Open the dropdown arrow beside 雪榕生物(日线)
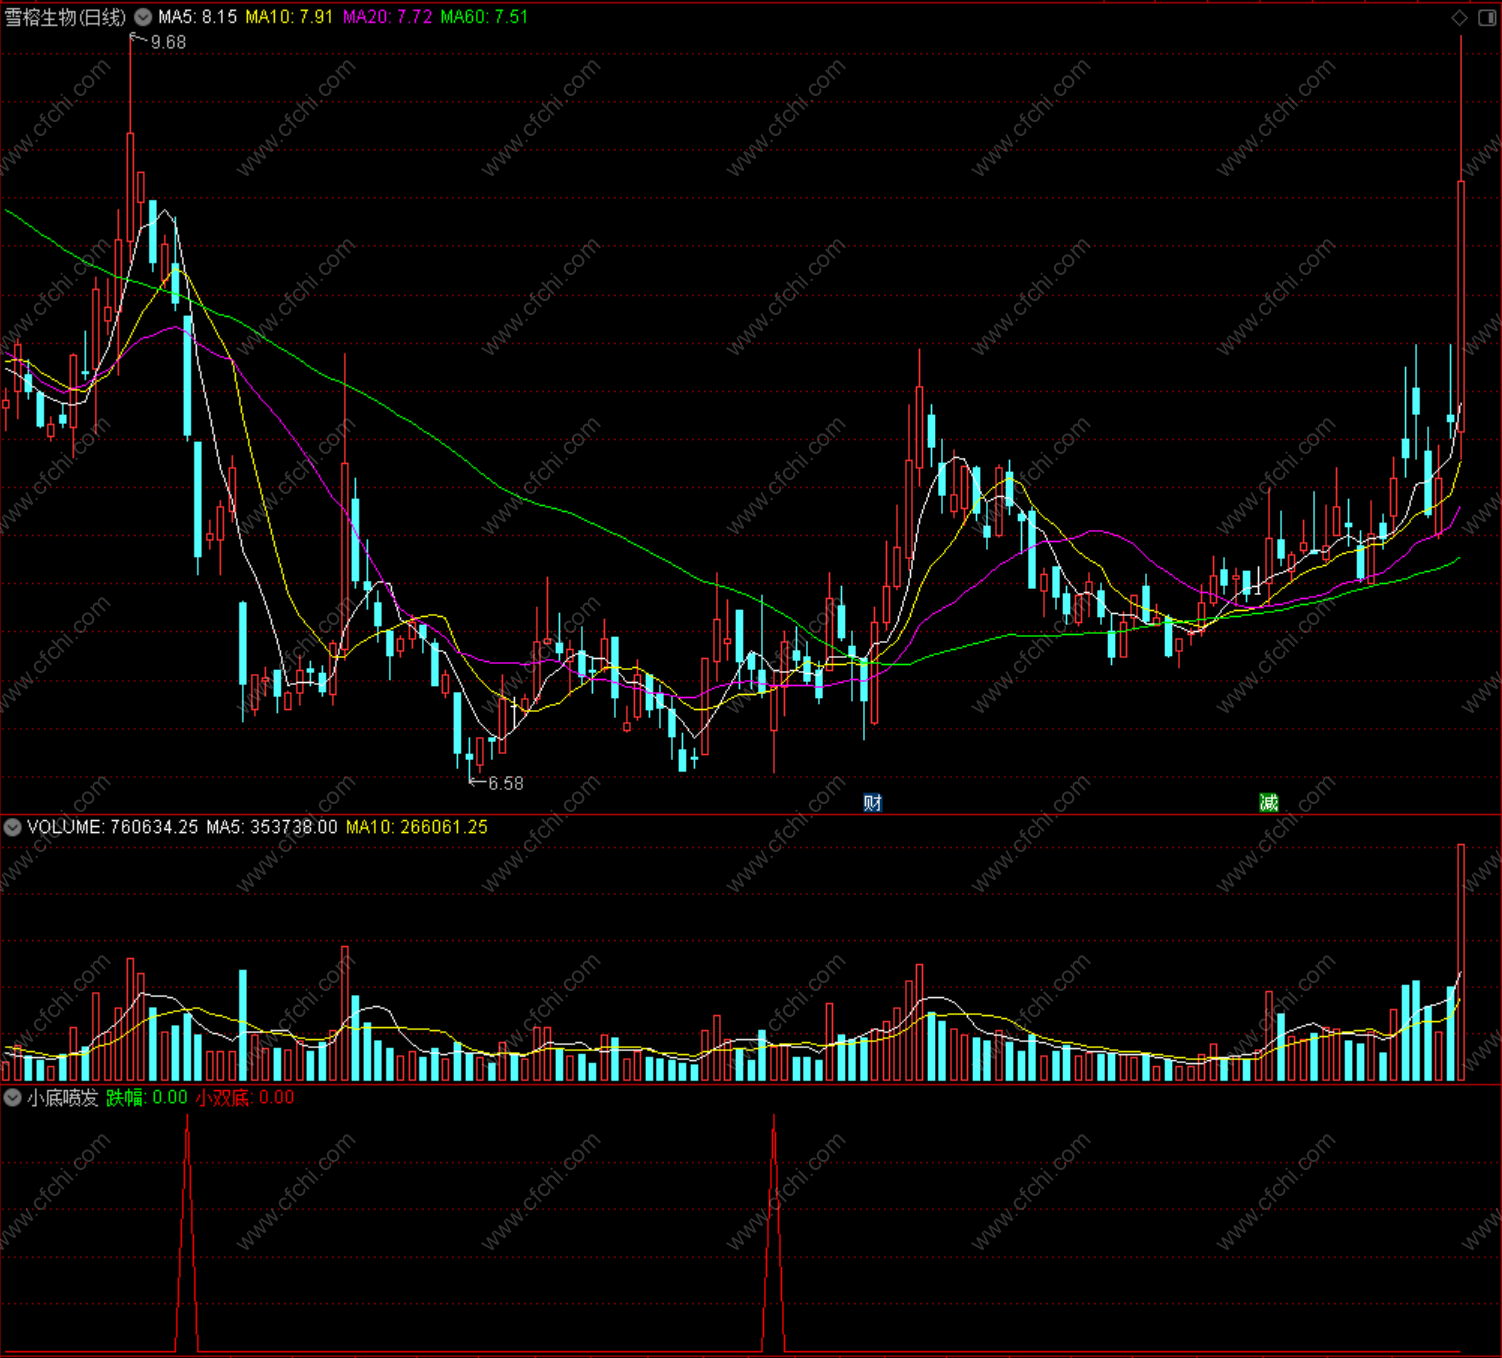The height and width of the screenshot is (1358, 1502). tap(143, 17)
